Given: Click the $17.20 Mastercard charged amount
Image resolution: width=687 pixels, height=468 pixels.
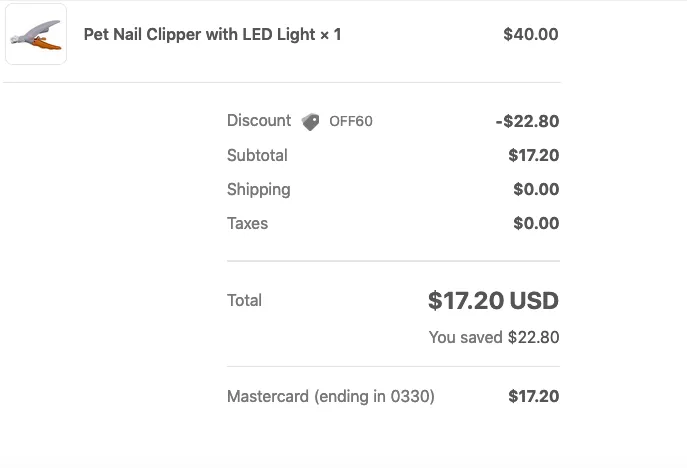Looking at the screenshot, I should (534, 396).
